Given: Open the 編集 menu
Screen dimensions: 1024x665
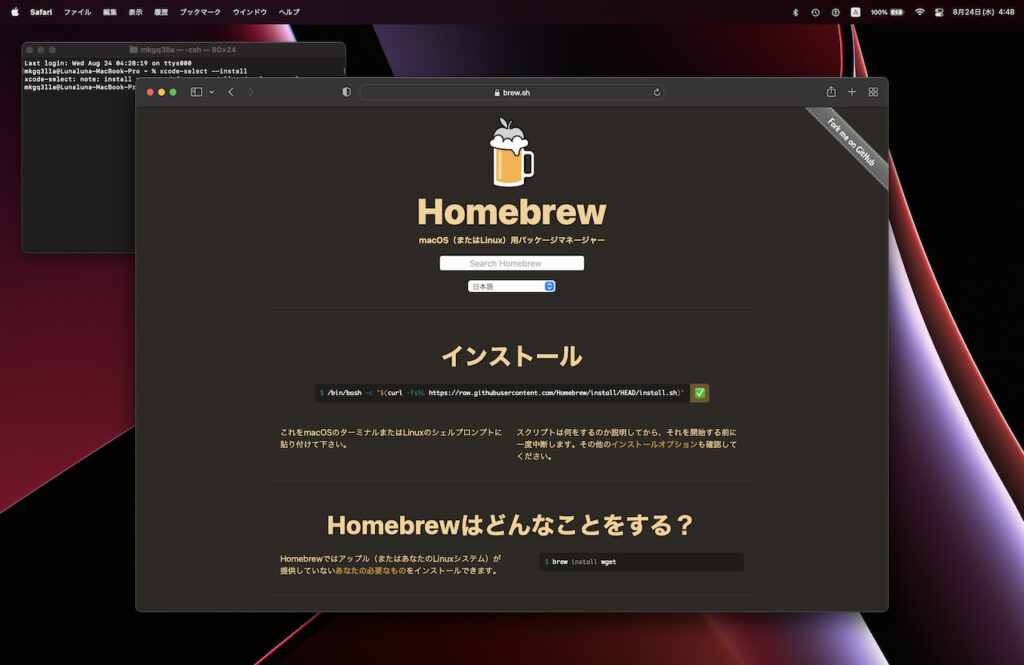Looking at the screenshot, I should (x=110, y=12).
